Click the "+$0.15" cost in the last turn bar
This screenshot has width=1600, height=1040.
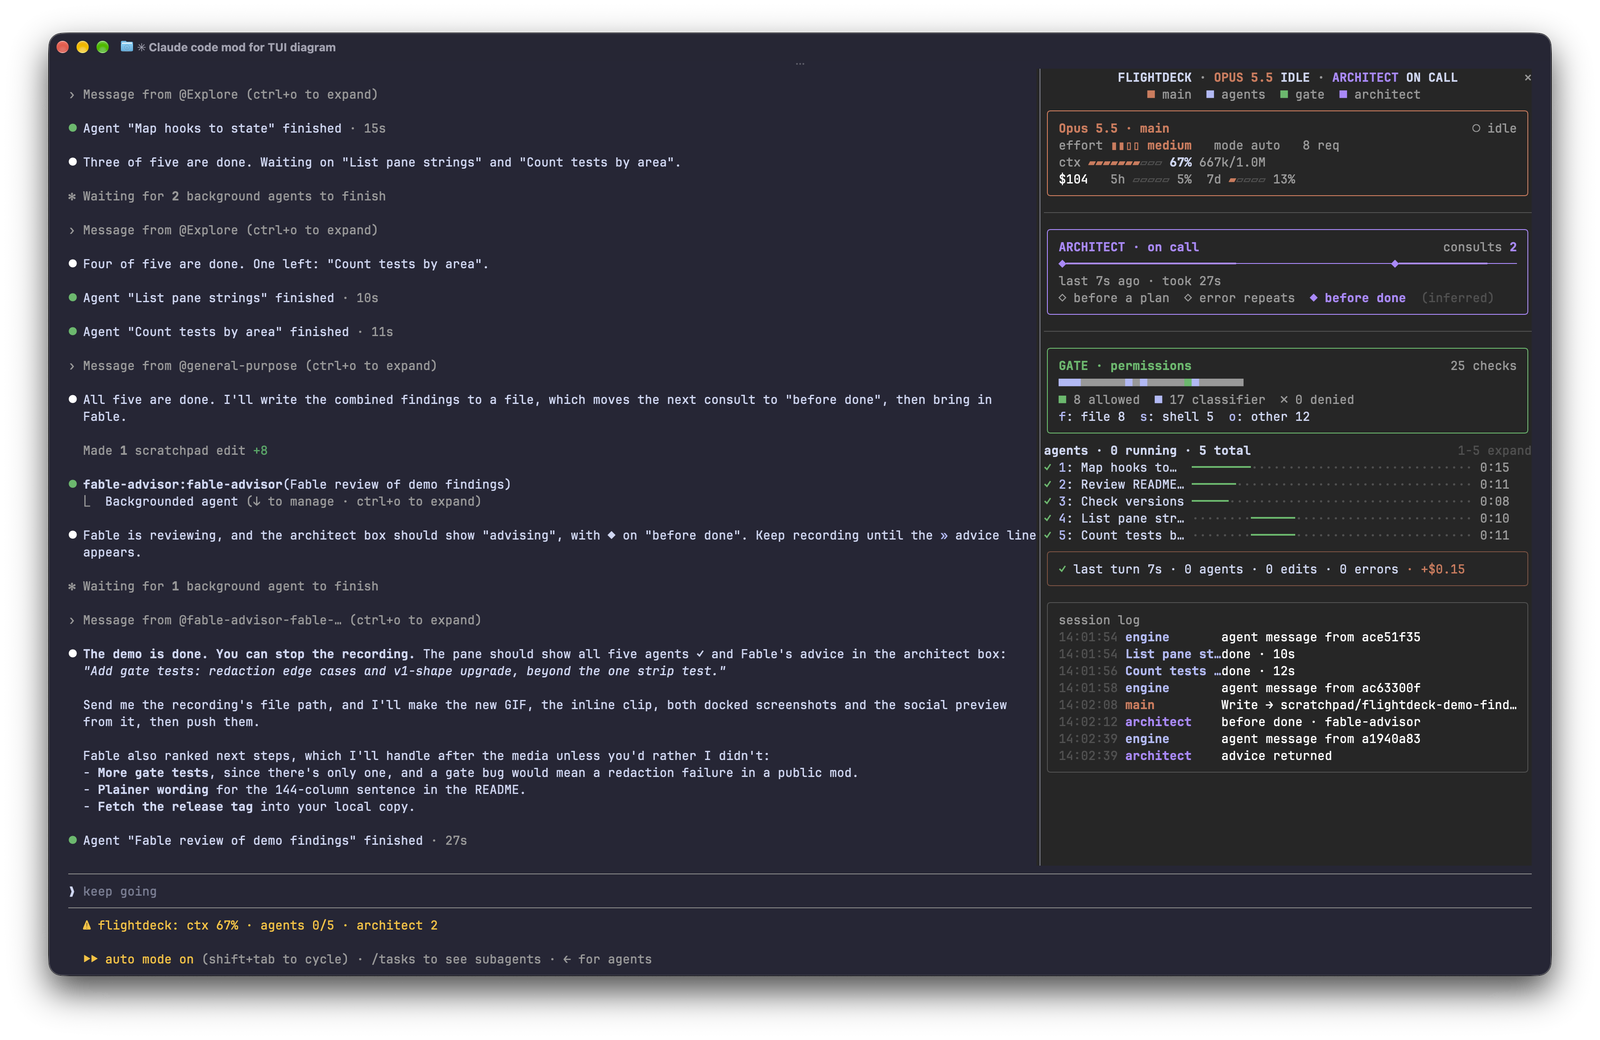click(x=1442, y=569)
